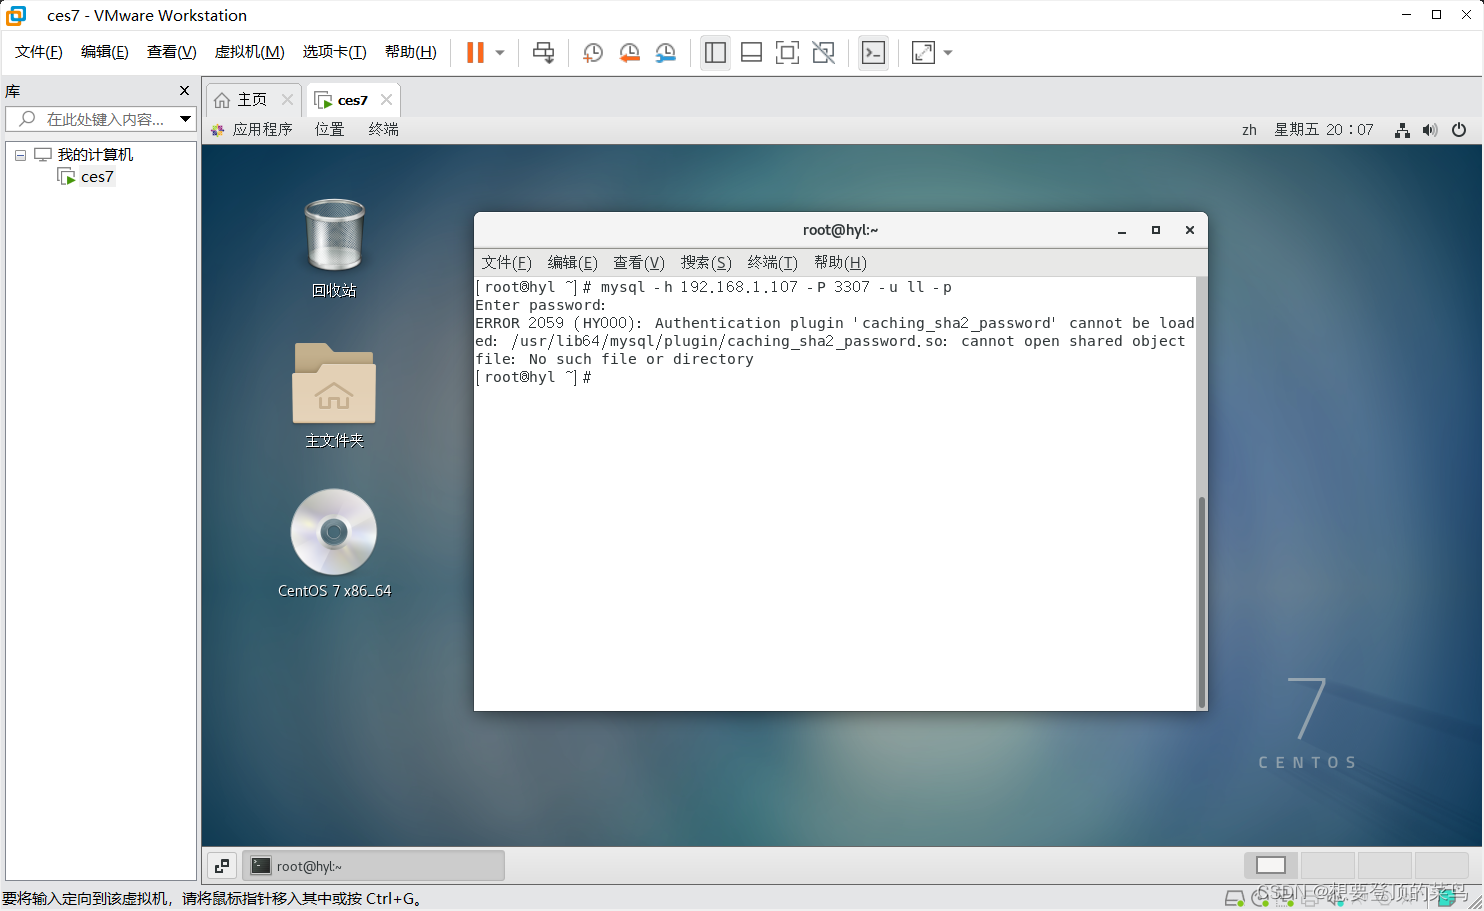1484x911 pixels.
Task: Click the network status icon in CentOS panel
Action: [1402, 130]
